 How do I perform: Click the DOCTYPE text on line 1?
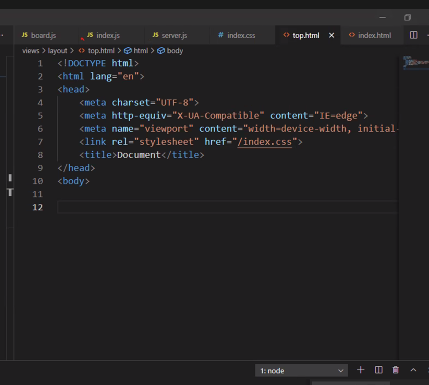87,63
